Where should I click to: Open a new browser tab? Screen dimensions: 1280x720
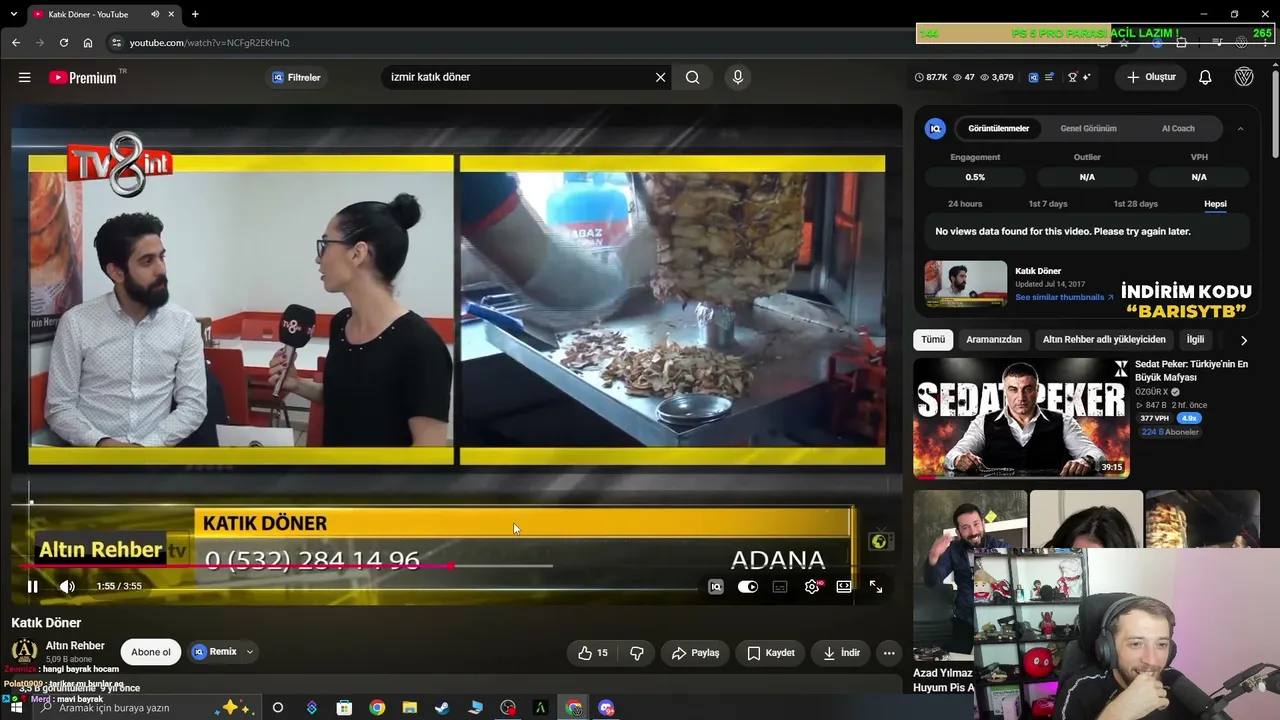click(195, 14)
